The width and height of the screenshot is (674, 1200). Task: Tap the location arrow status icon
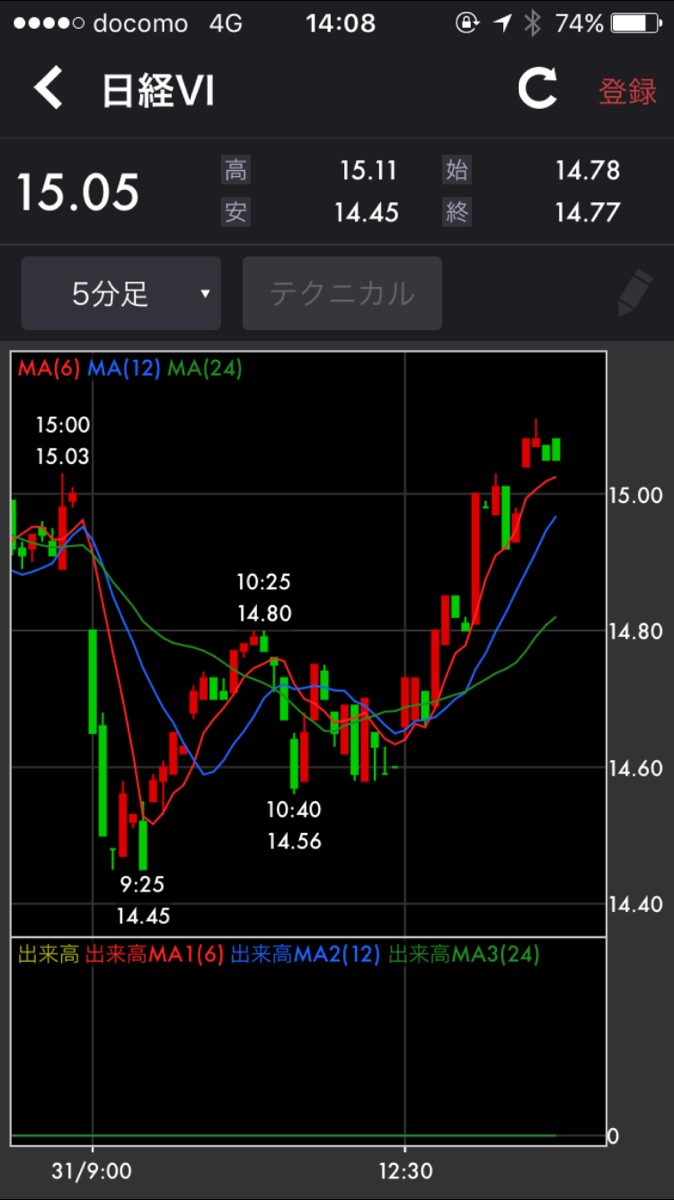[x=502, y=23]
